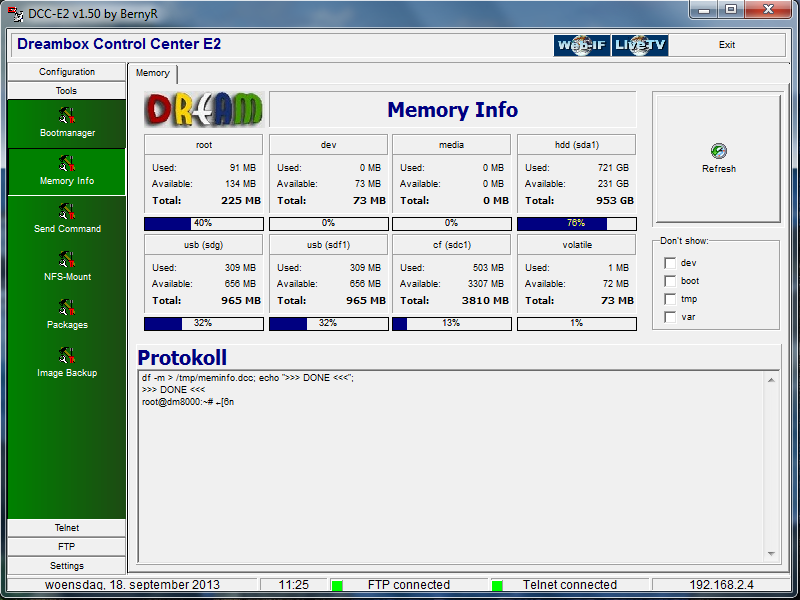Click the volatile 1% usage bar

tap(577, 323)
